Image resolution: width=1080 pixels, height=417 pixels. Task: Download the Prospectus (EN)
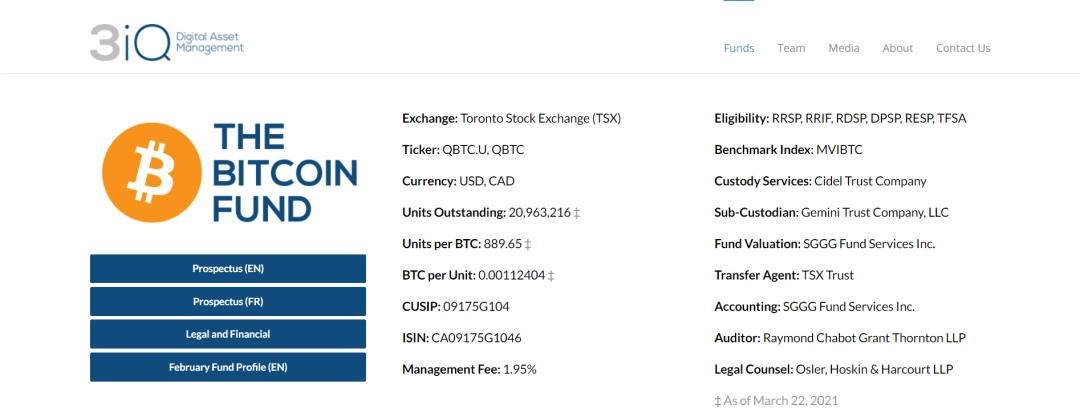pyautogui.click(x=228, y=269)
